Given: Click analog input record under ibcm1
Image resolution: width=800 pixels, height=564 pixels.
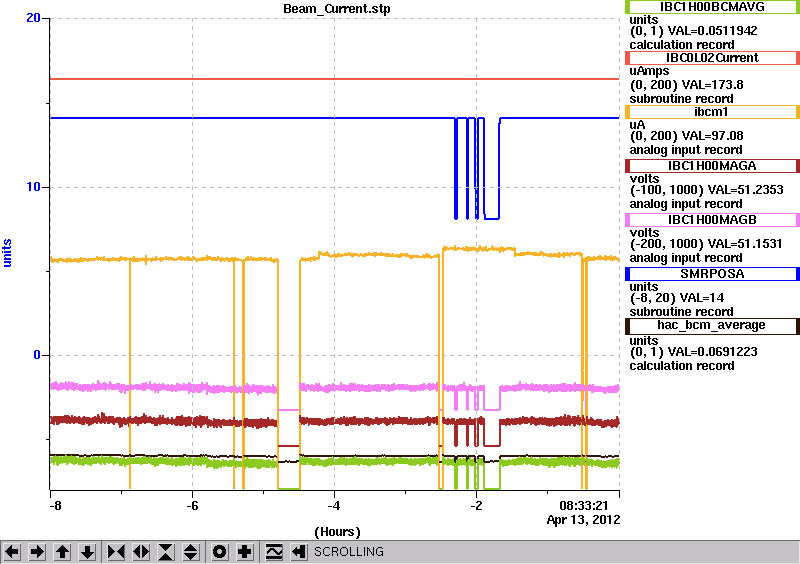Looking at the screenshot, I should [686, 150].
